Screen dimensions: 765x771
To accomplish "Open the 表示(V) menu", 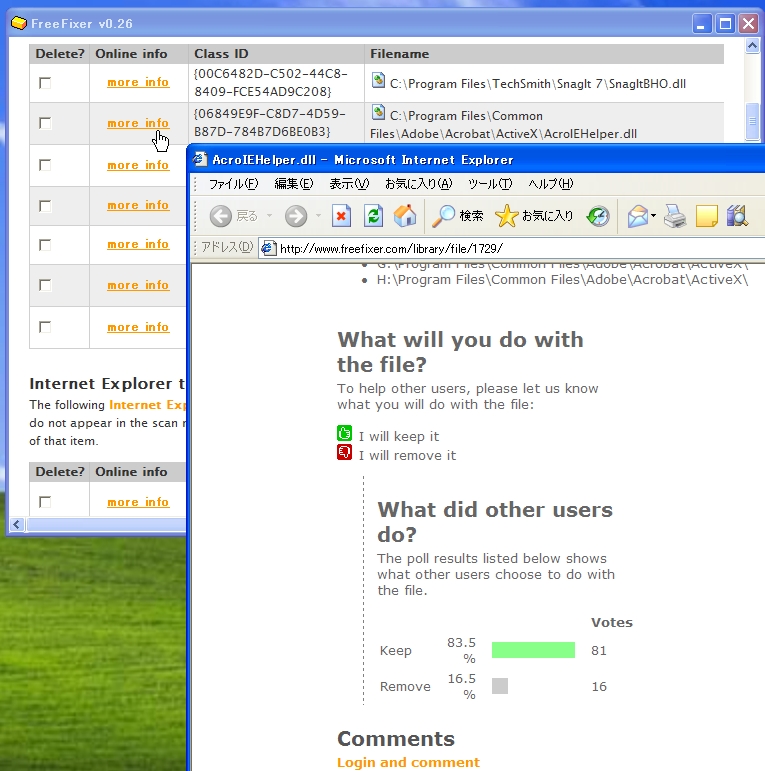I will [349, 184].
